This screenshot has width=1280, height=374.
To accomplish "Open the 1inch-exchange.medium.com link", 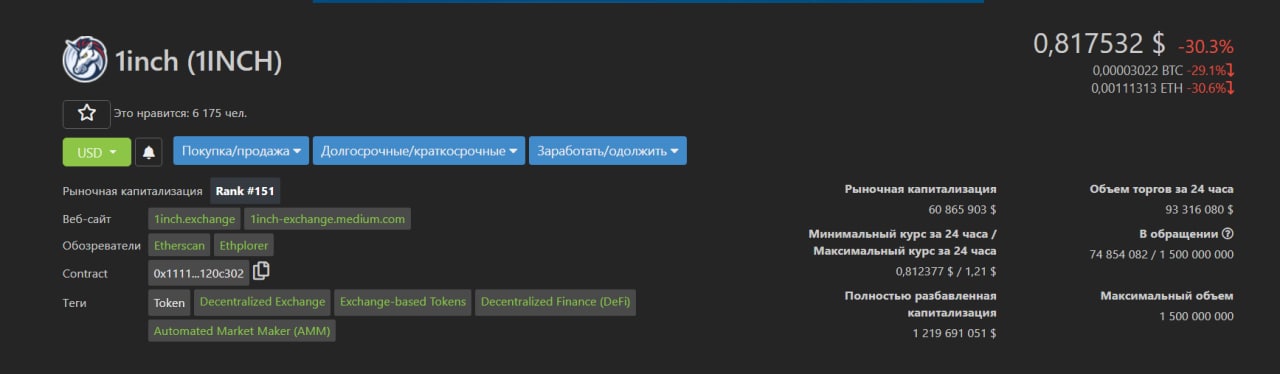I will [x=327, y=219].
